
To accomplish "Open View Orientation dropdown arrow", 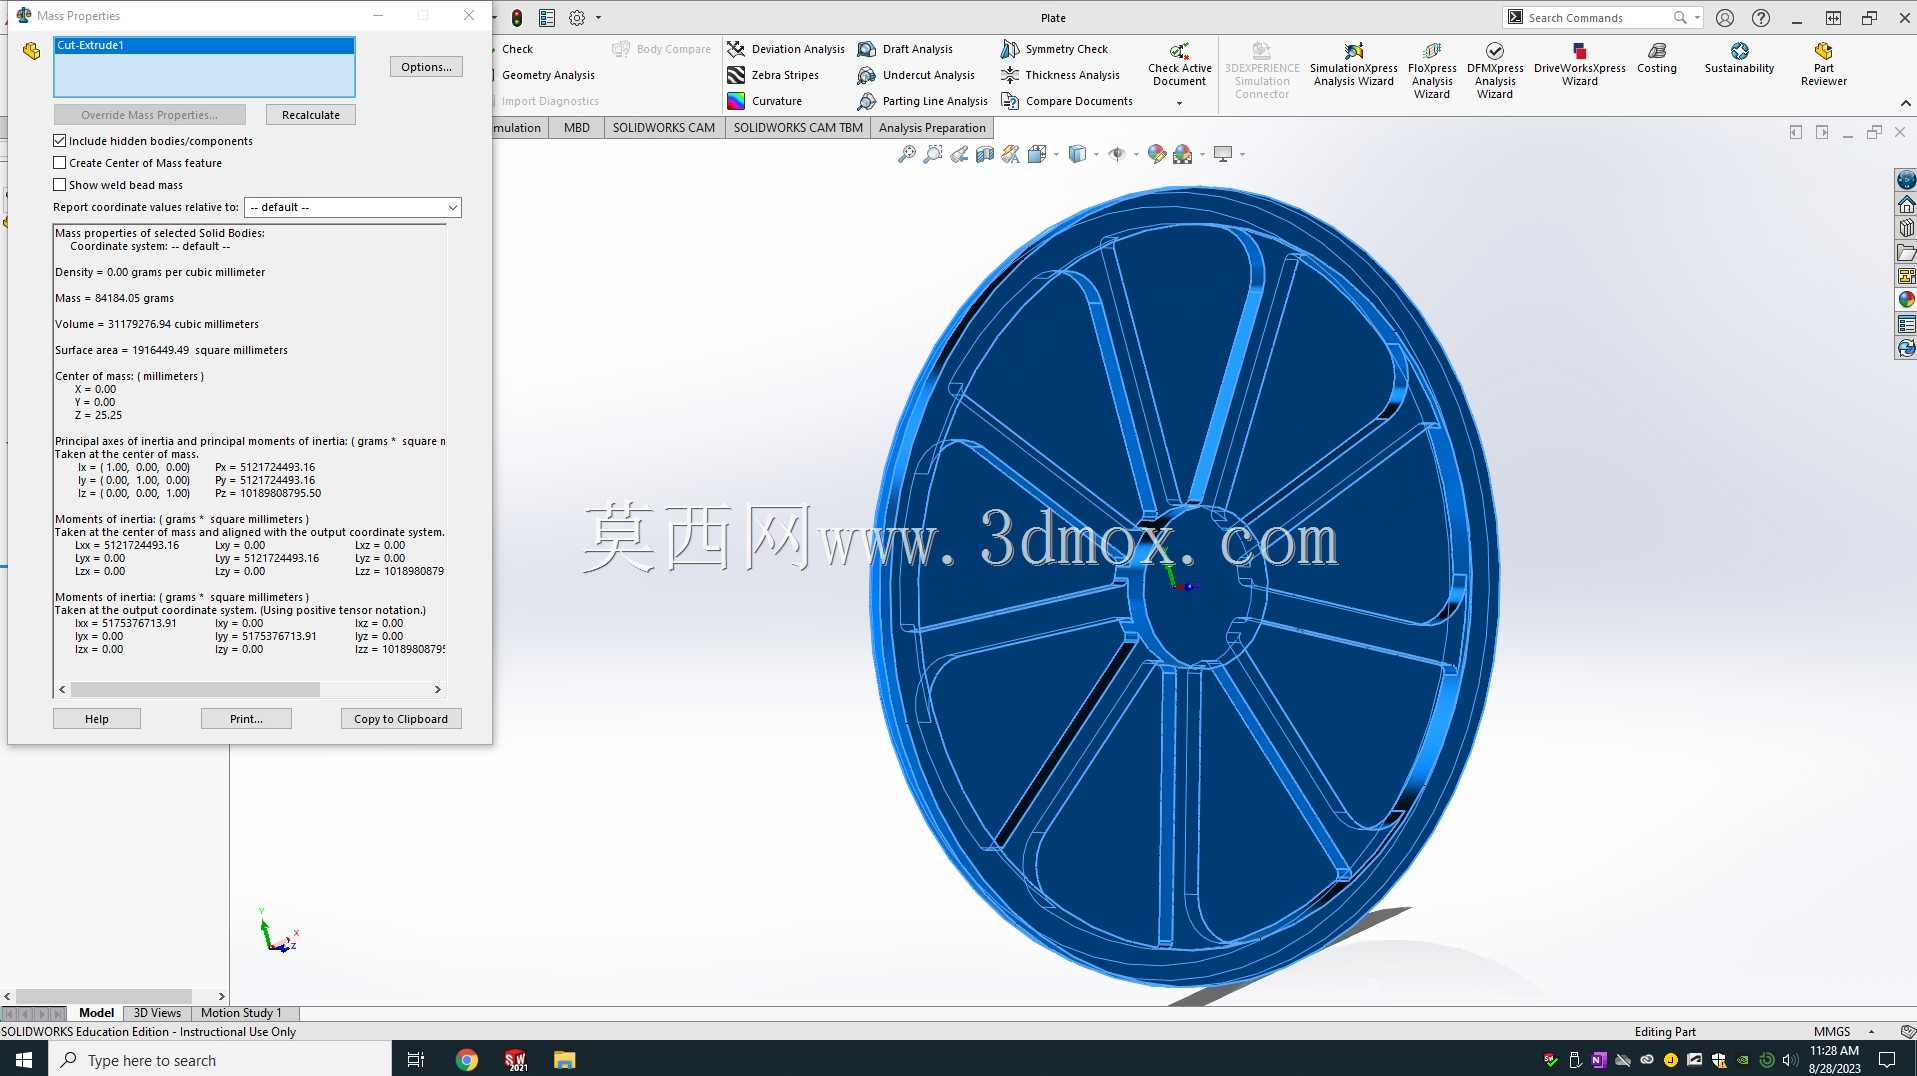I will pyautogui.click(x=1056, y=154).
